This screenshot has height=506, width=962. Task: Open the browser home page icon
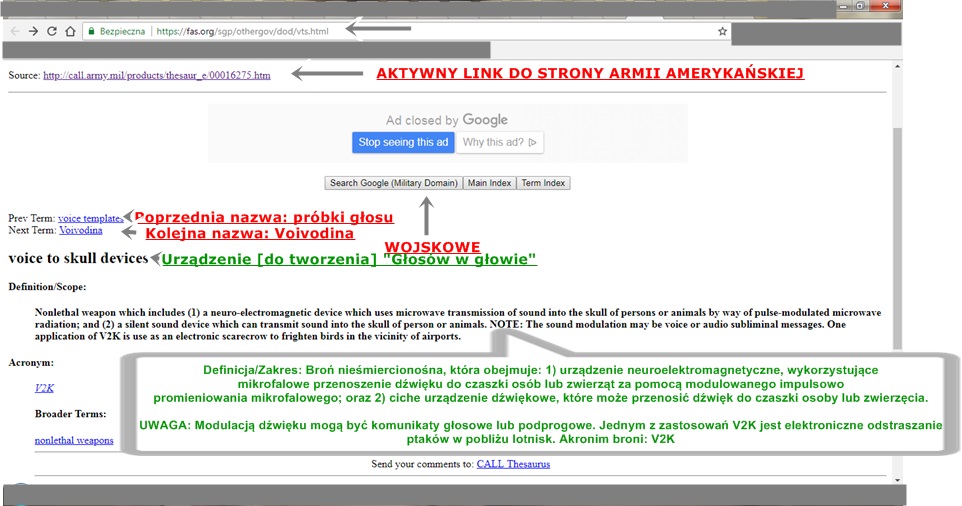coord(70,31)
